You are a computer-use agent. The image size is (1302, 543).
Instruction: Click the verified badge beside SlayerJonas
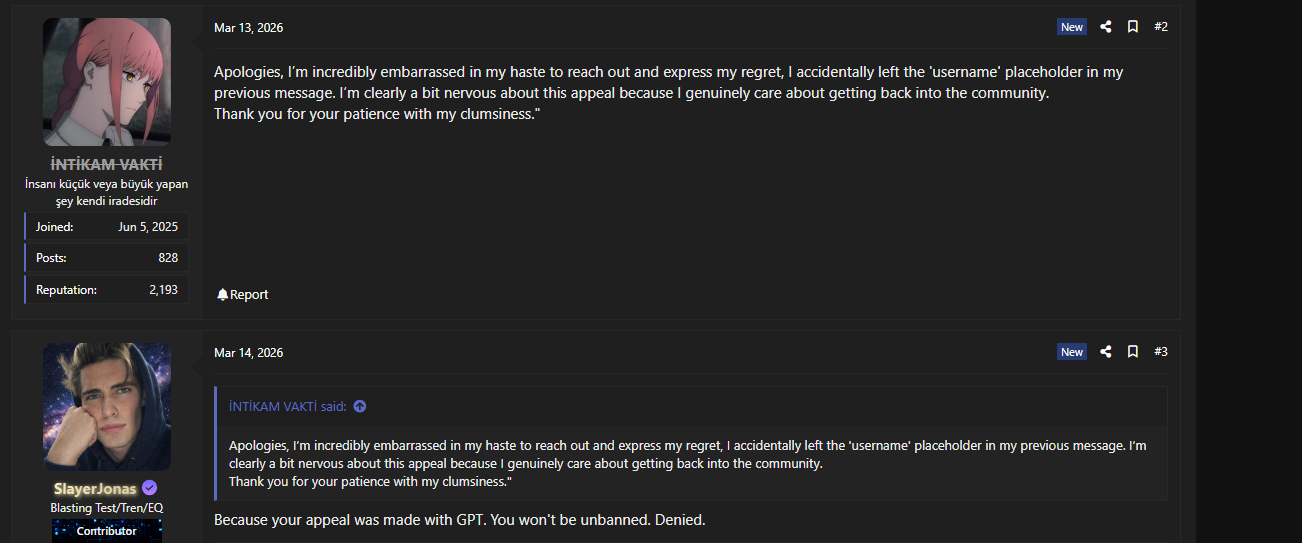click(150, 488)
